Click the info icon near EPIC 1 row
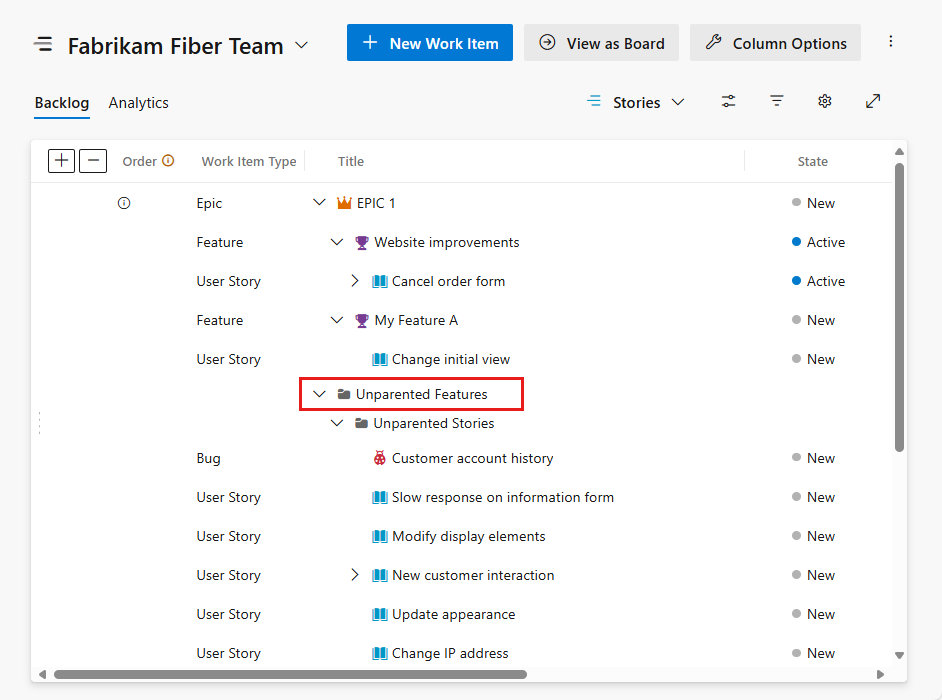Image resolution: width=942 pixels, height=700 pixels. click(x=123, y=202)
